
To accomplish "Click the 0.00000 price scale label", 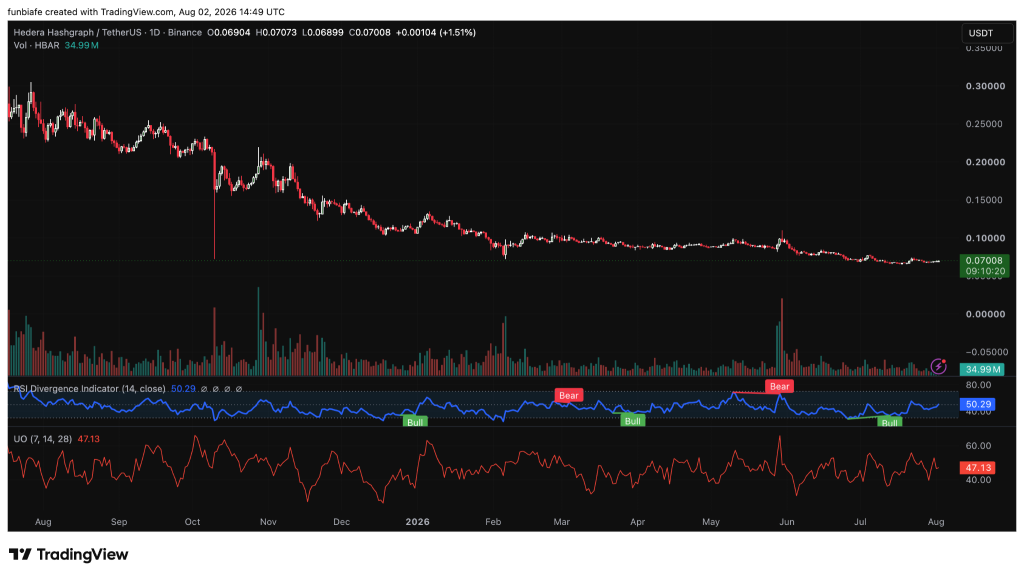I will [985, 314].
